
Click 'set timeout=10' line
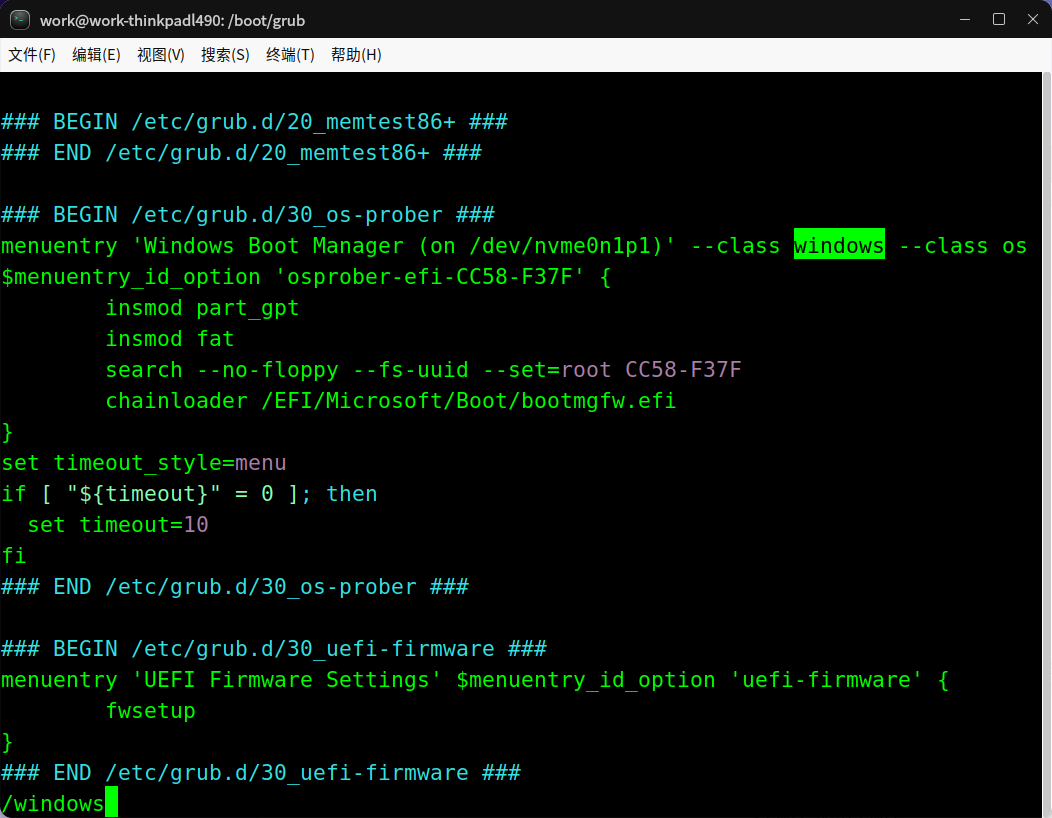click(x=117, y=524)
